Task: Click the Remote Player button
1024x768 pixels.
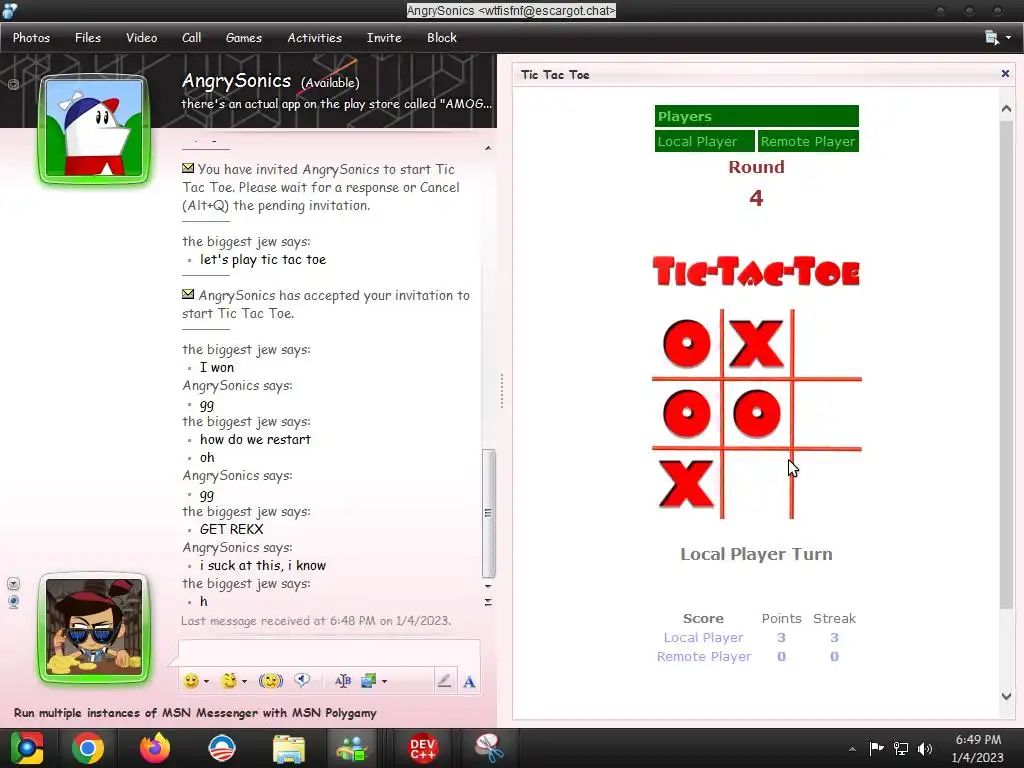Action: [808, 141]
